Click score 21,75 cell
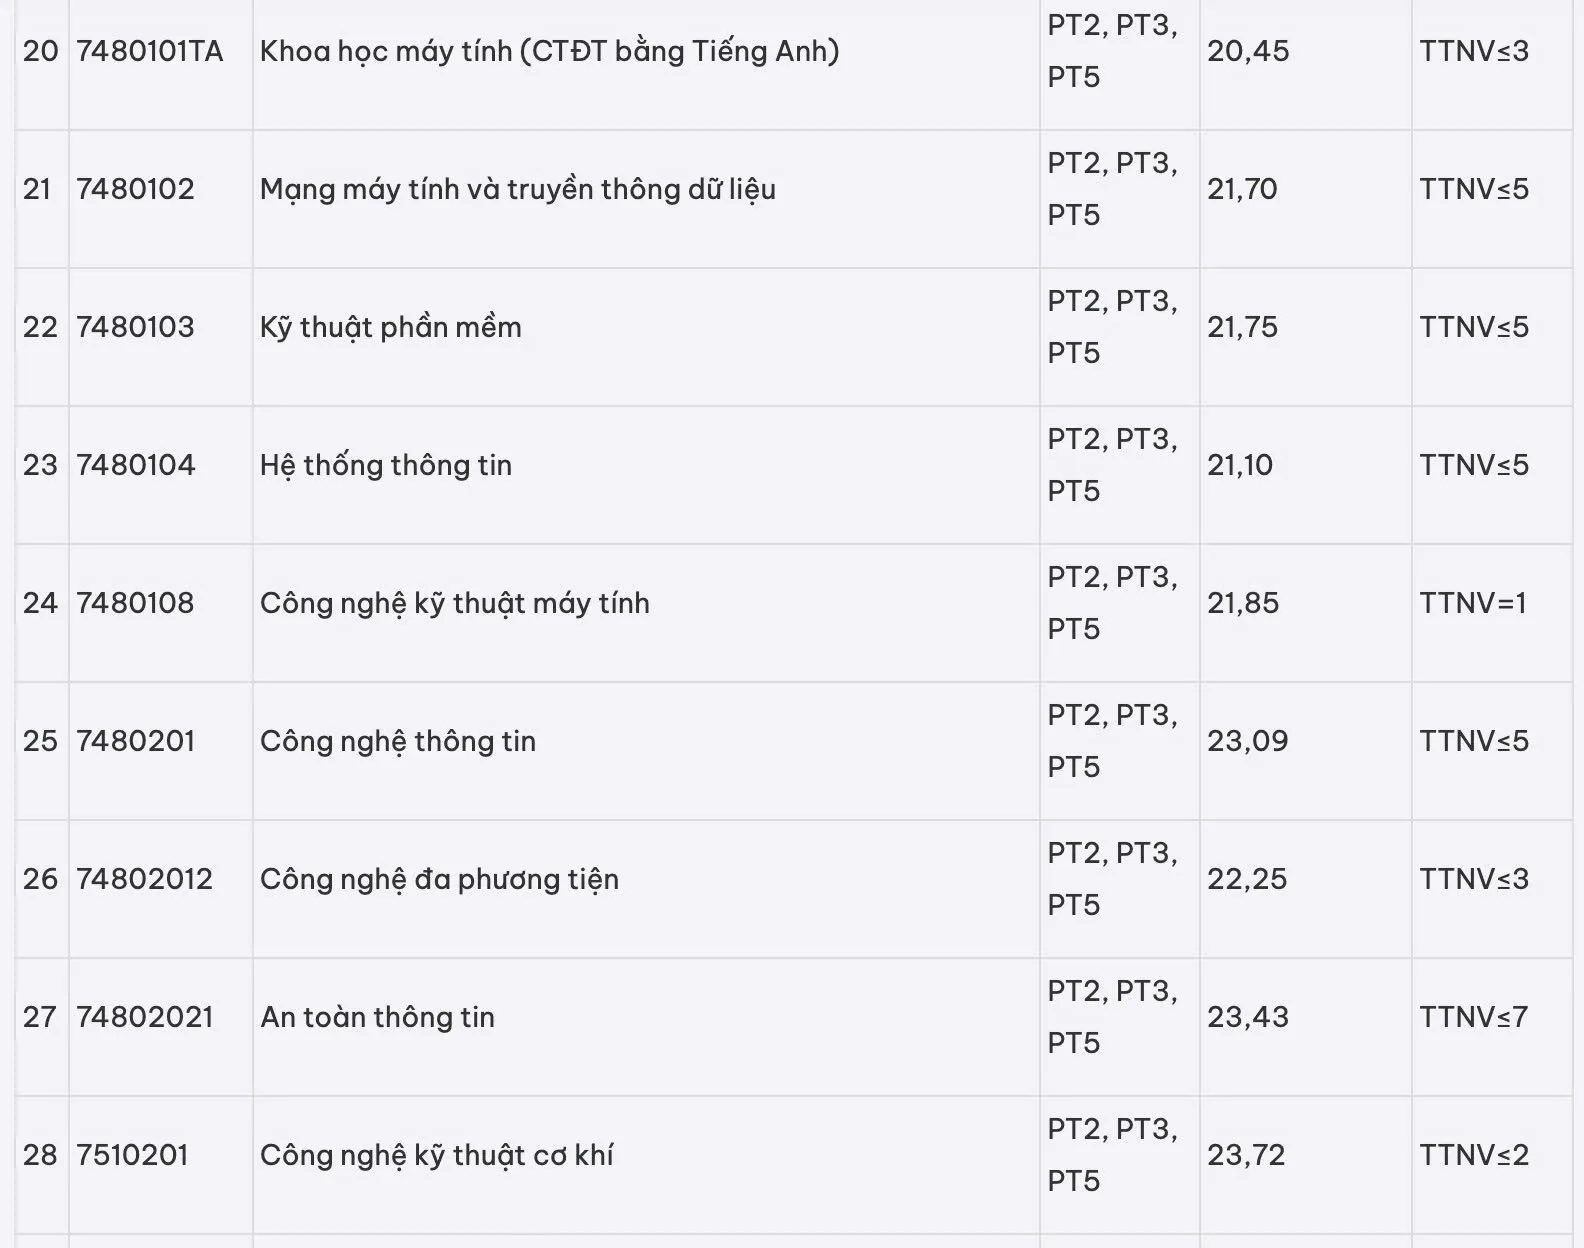The image size is (1584, 1248). pyautogui.click(x=1242, y=327)
